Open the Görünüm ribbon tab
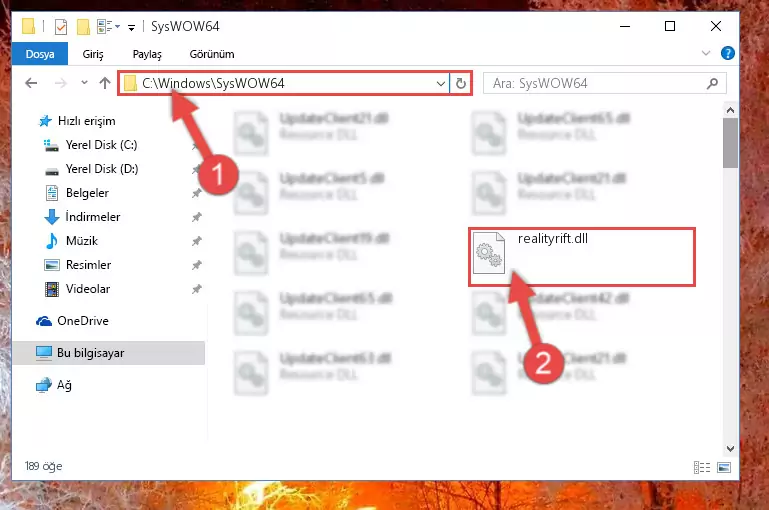This screenshot has width=769, height=510. coord(212,54)
